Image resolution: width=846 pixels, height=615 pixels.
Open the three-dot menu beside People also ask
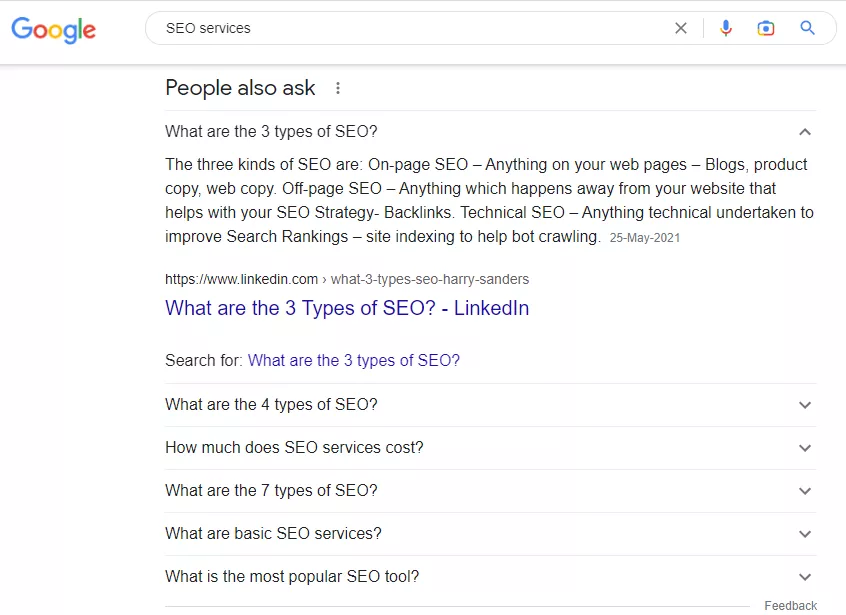338,88
